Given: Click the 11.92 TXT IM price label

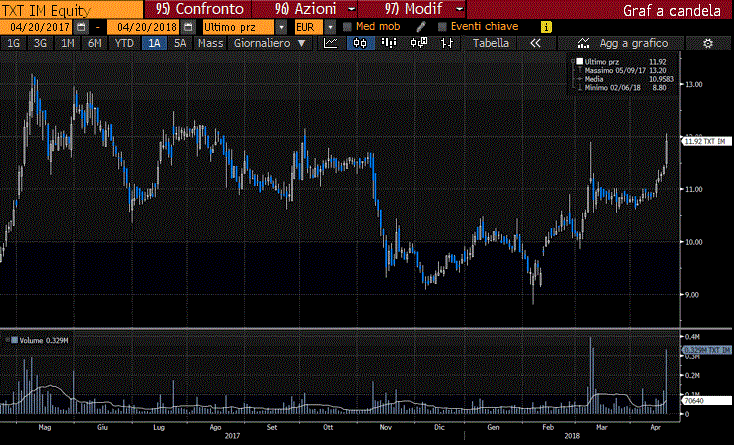Looking at the screenshot, I should [x=707, y=141].
